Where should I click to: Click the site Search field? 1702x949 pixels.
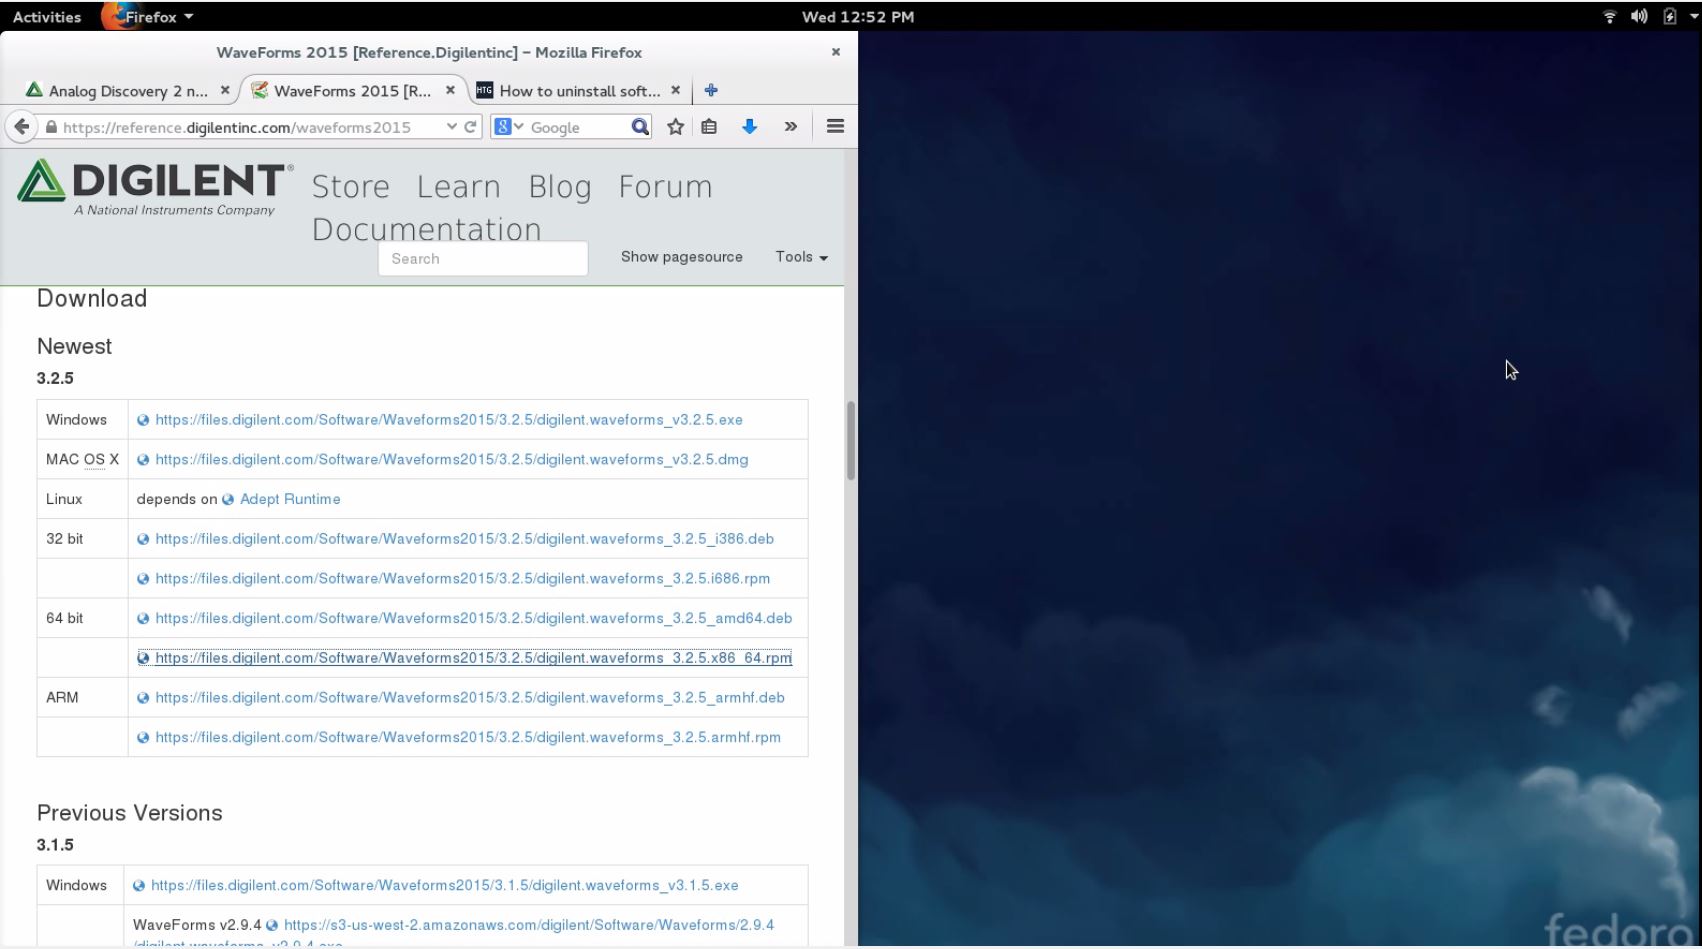[483, 258]
